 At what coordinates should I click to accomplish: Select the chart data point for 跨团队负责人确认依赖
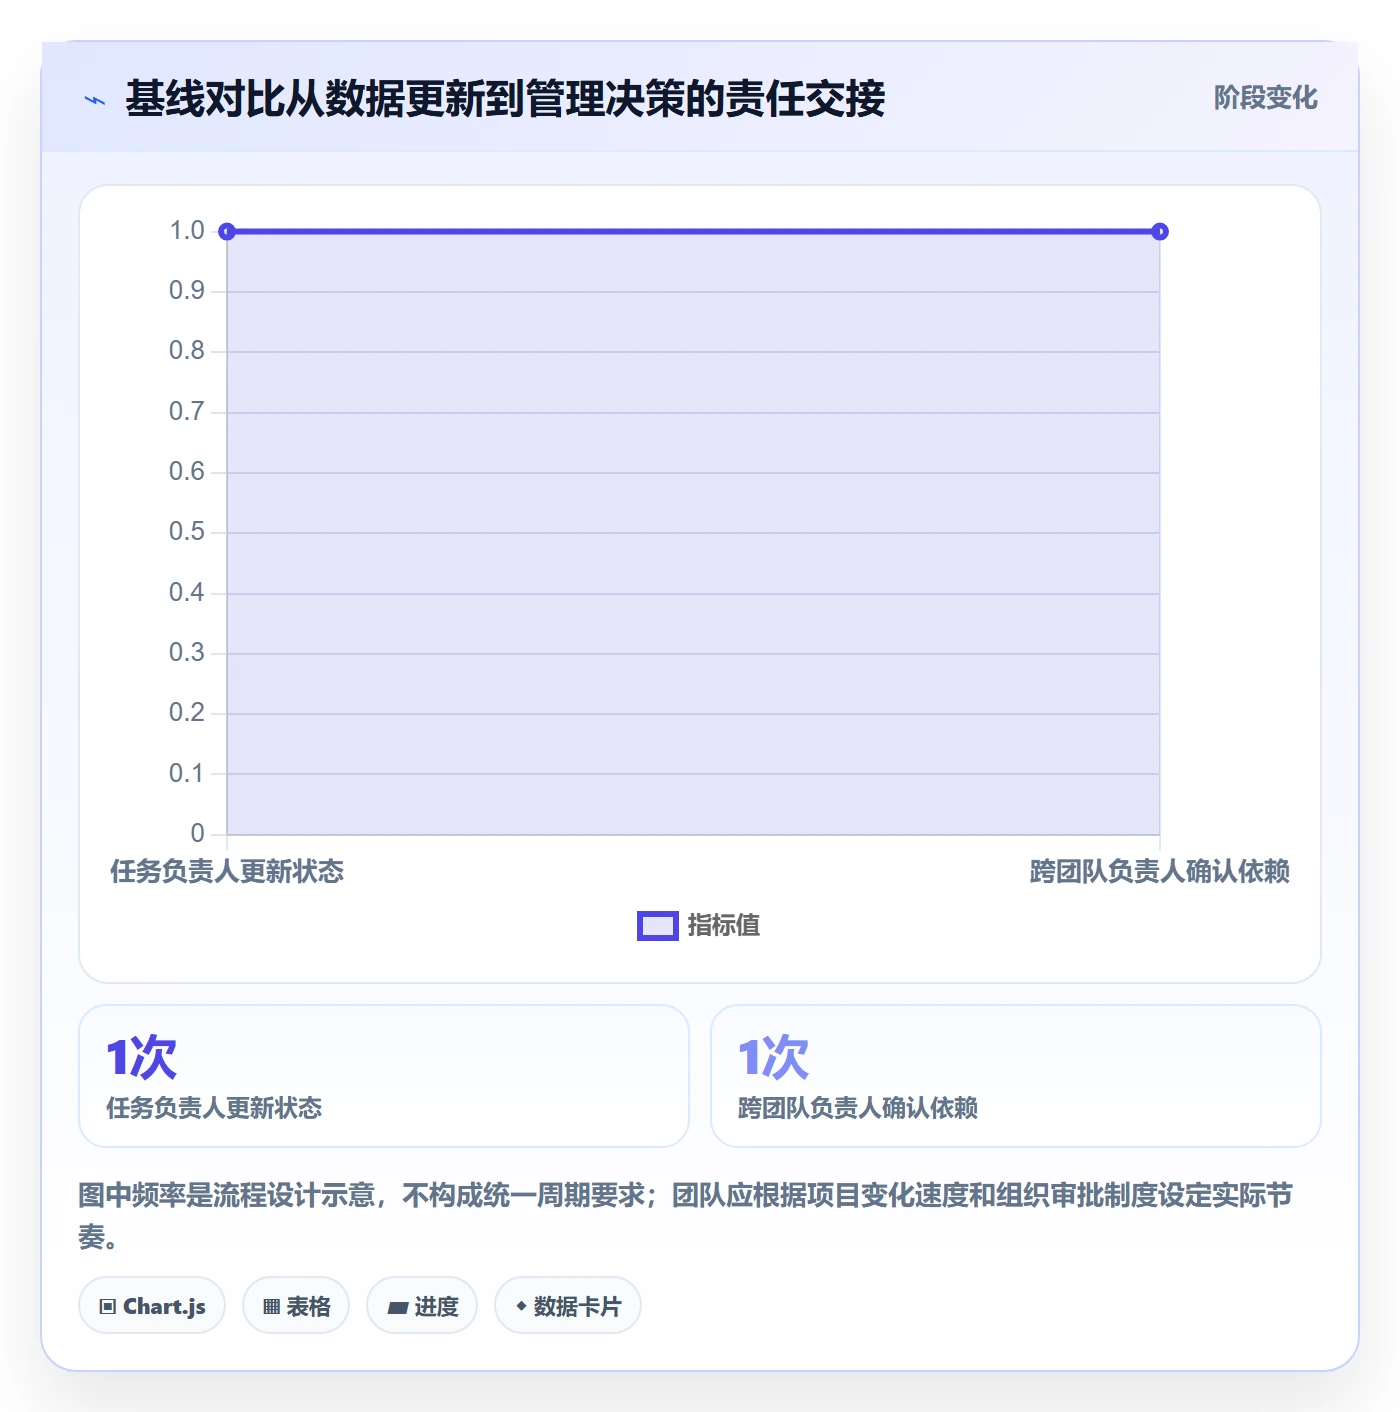[1160, 232]
